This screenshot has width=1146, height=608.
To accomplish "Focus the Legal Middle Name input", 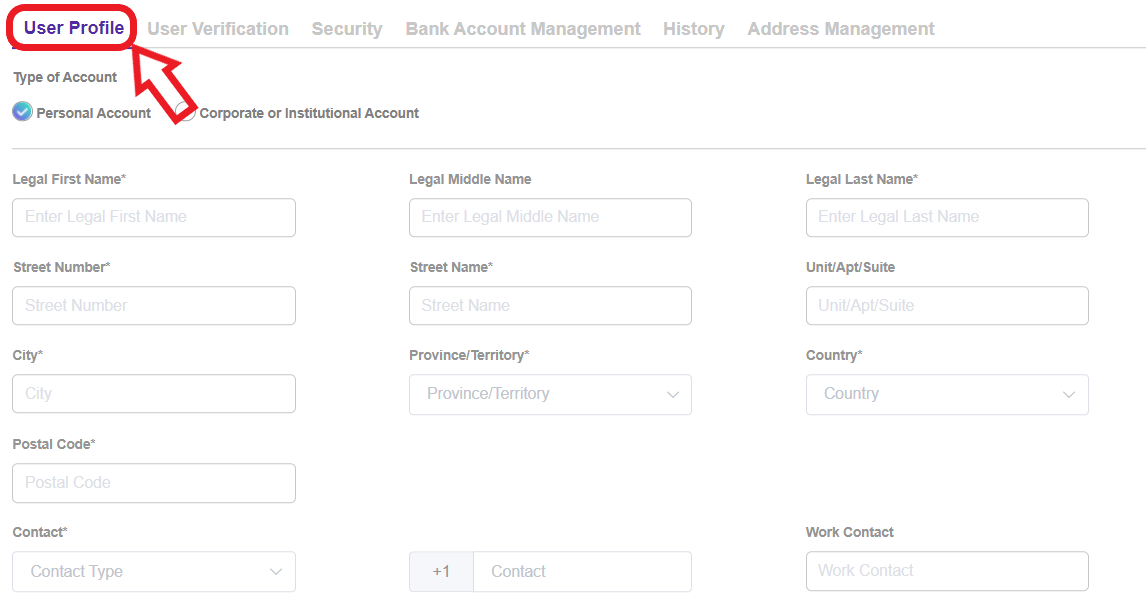I will 550,217.
